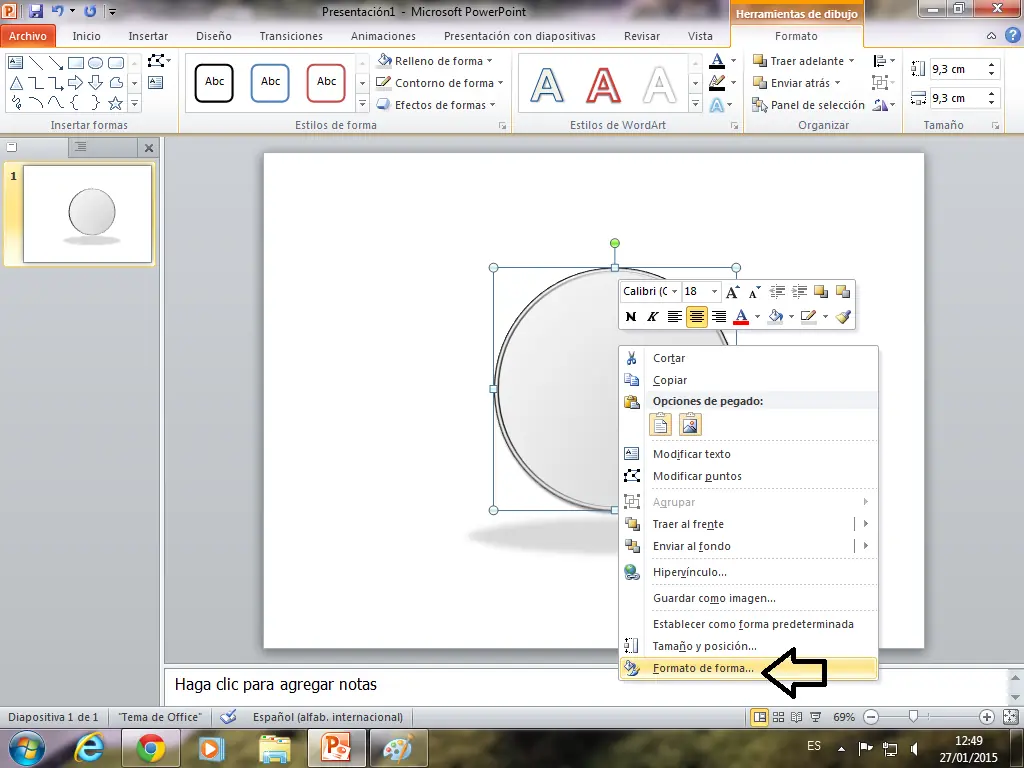Click the Redo icon in quick access toolbar
The image size is (1024, 768).
tap(91, 11)
